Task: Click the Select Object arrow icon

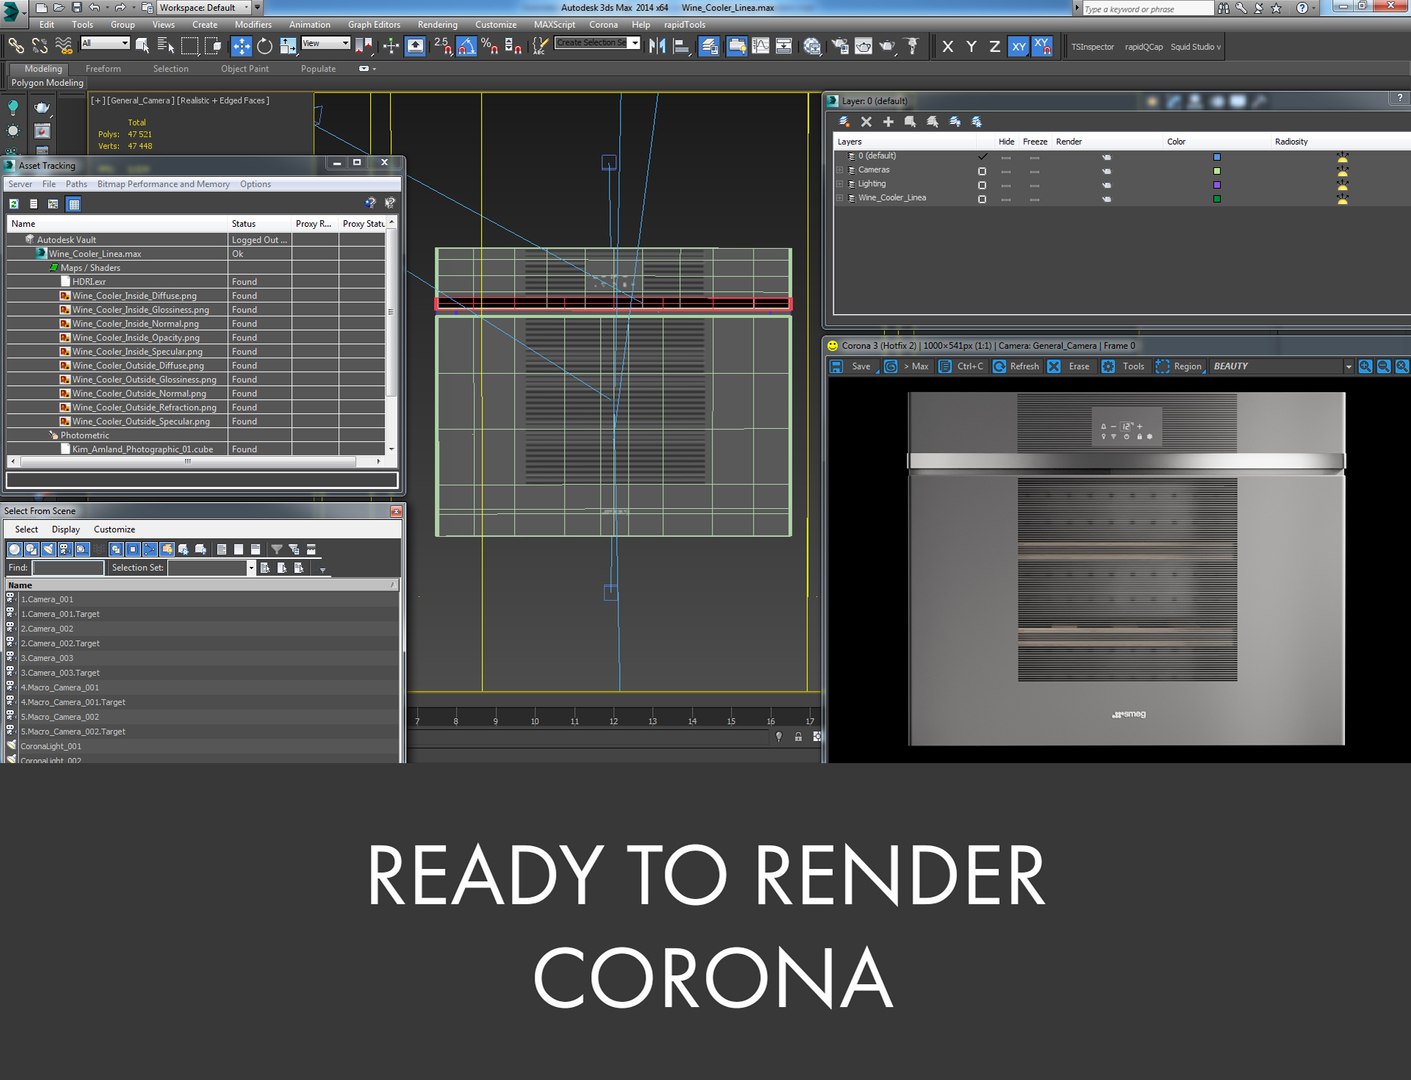Action: click(x=142, y=46)
